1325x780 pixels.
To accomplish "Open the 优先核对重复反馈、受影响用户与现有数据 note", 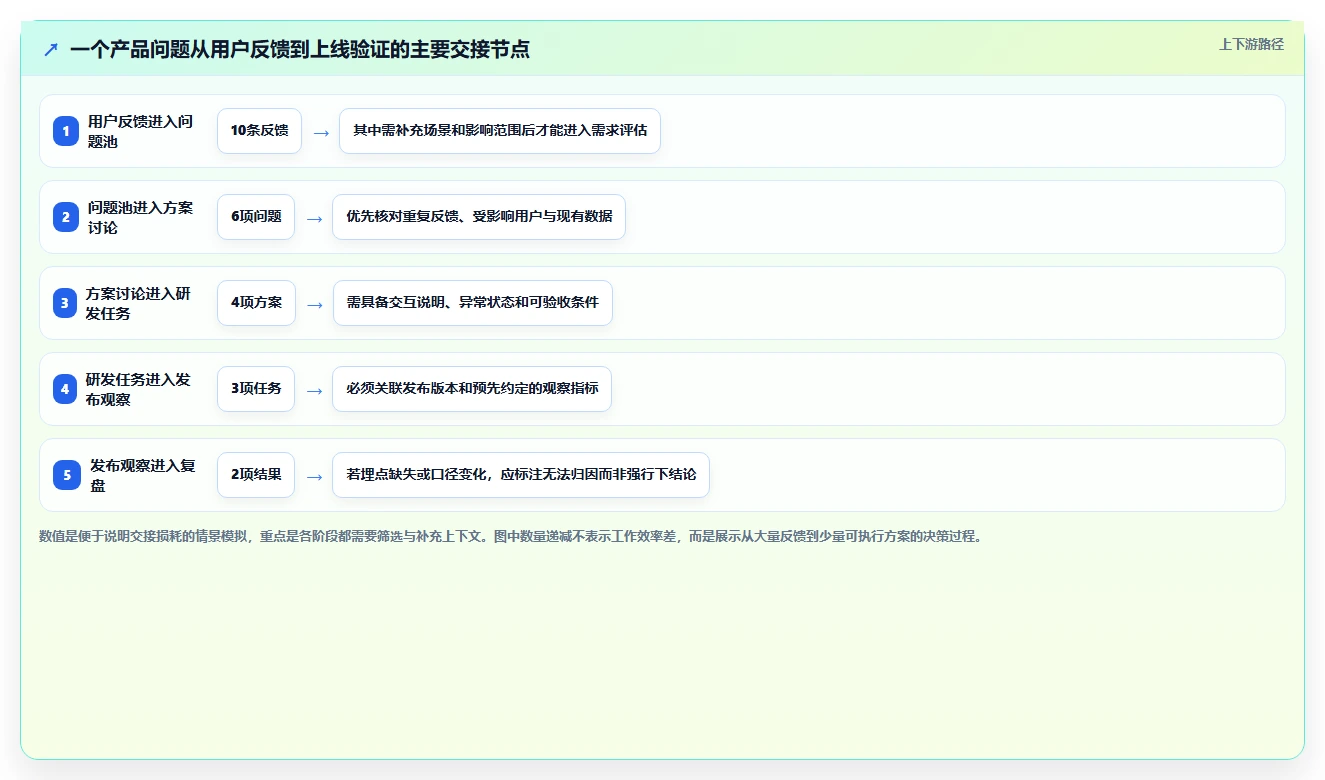I will click(x=479, y=217).
